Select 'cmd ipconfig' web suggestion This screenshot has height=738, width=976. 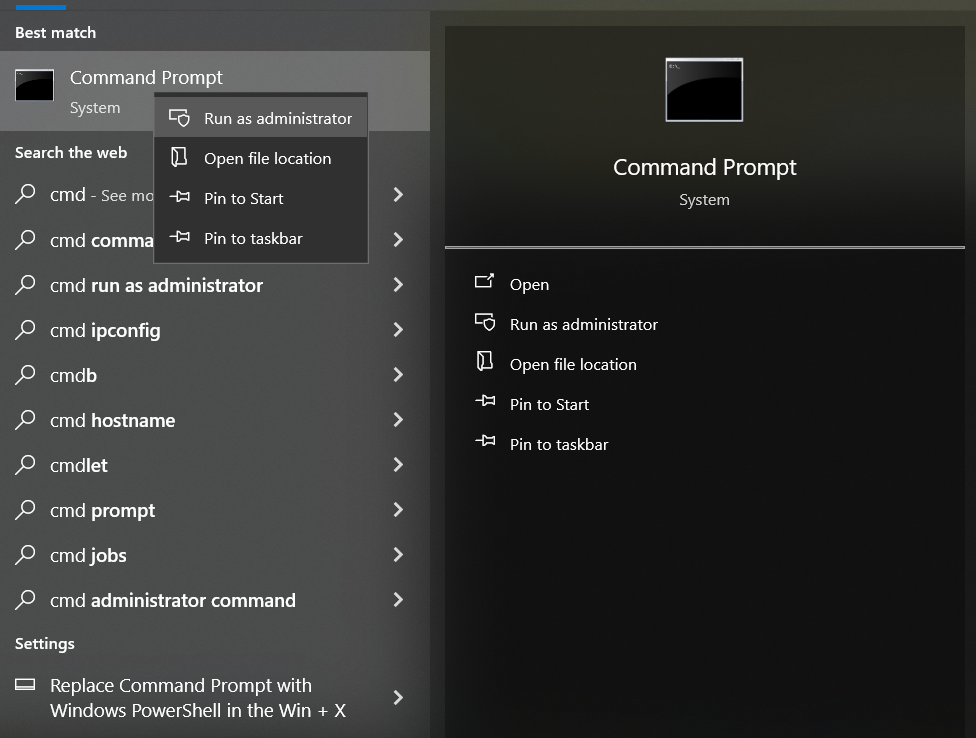point(215,330)
